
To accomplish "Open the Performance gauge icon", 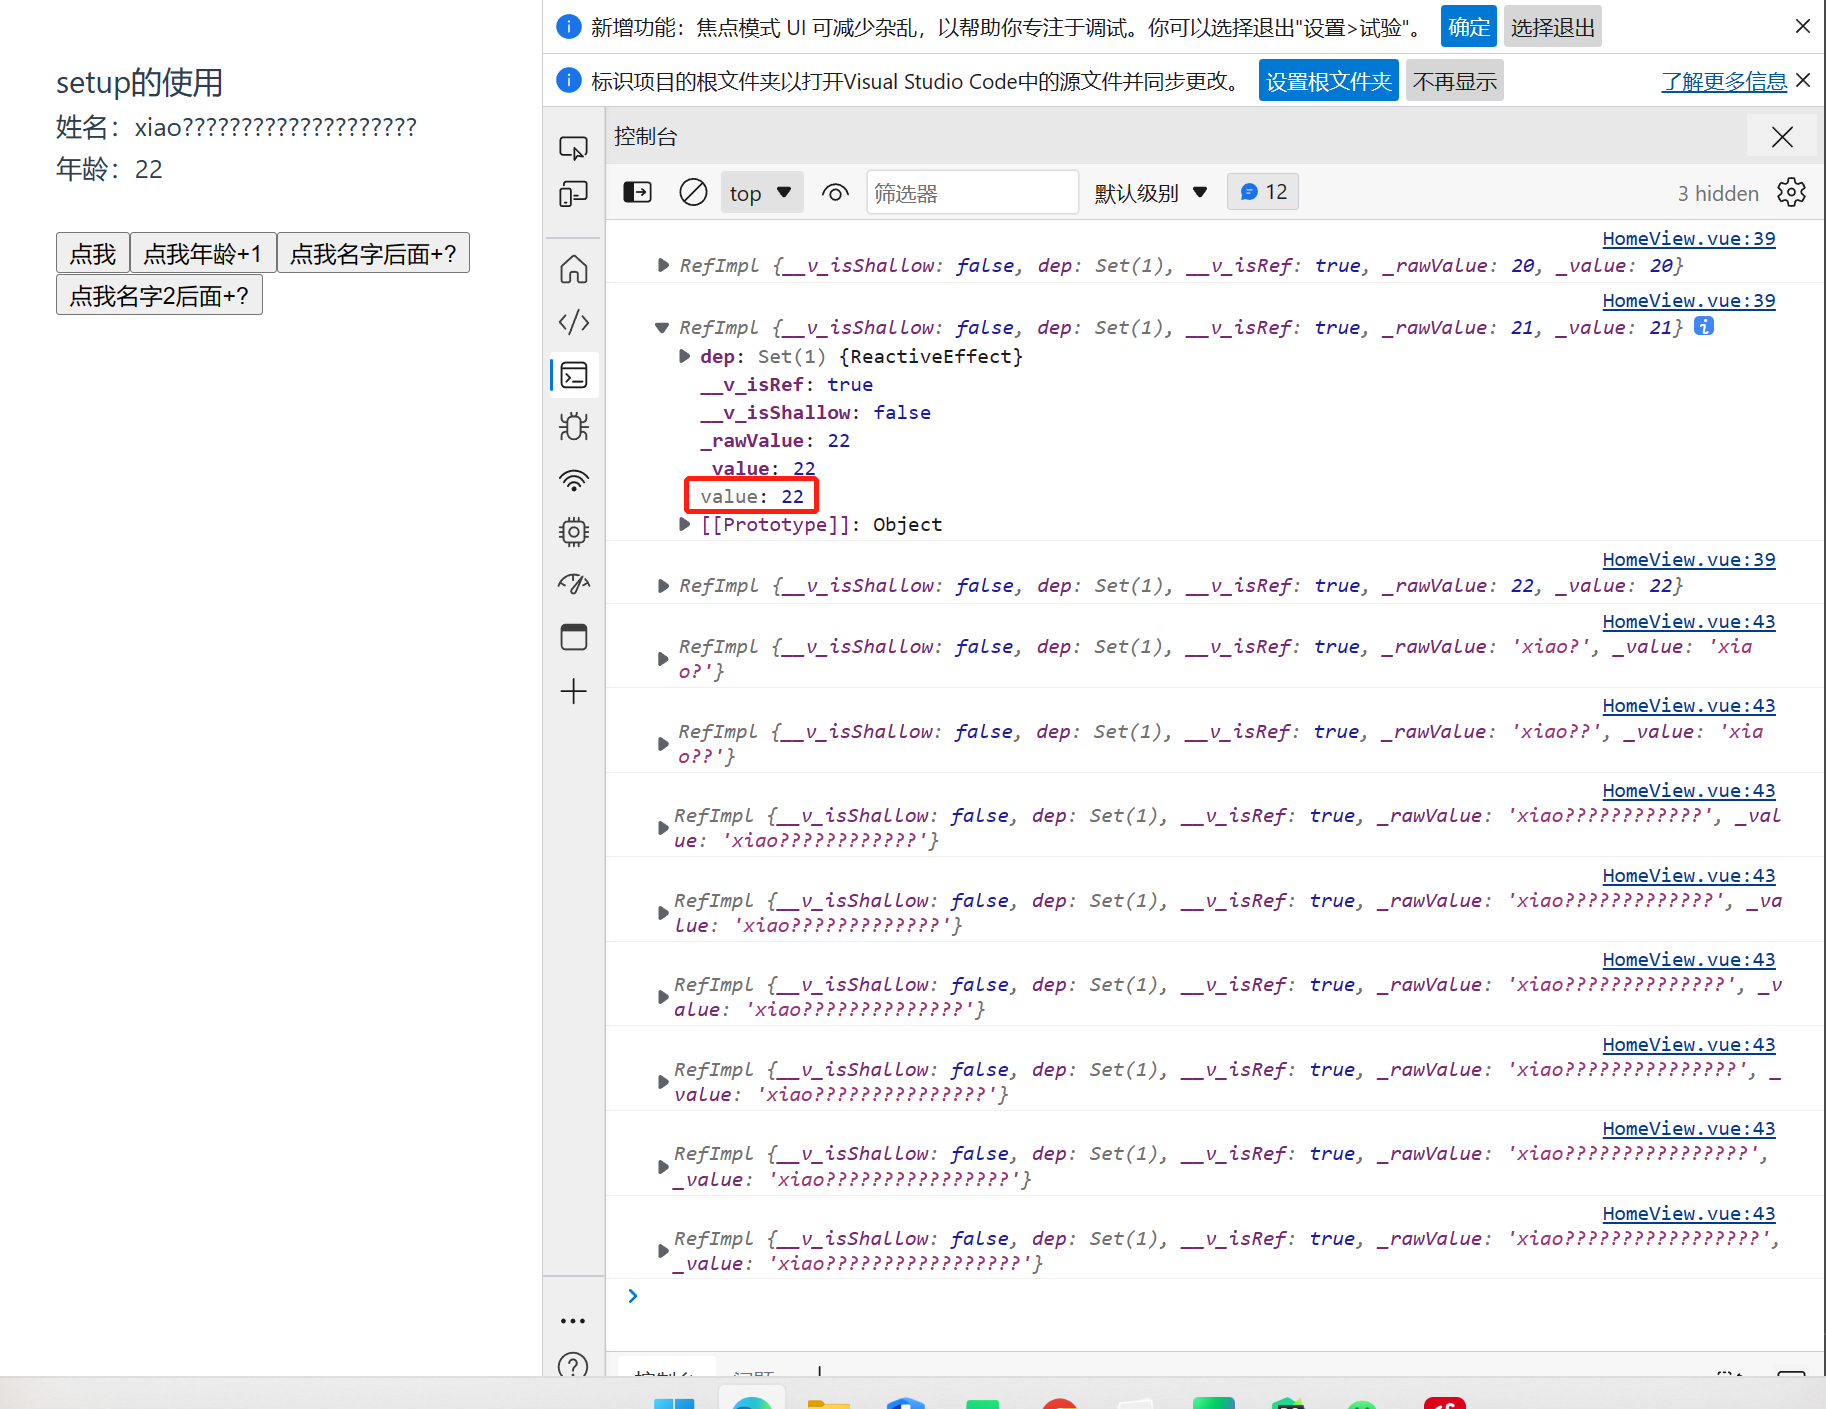I will point(574,584).
